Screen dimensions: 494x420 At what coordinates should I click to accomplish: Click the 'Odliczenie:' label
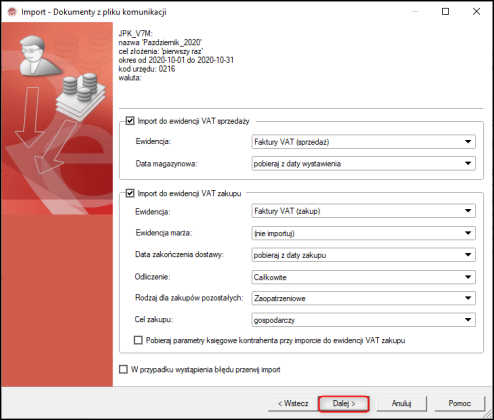[x=152, y=277]
